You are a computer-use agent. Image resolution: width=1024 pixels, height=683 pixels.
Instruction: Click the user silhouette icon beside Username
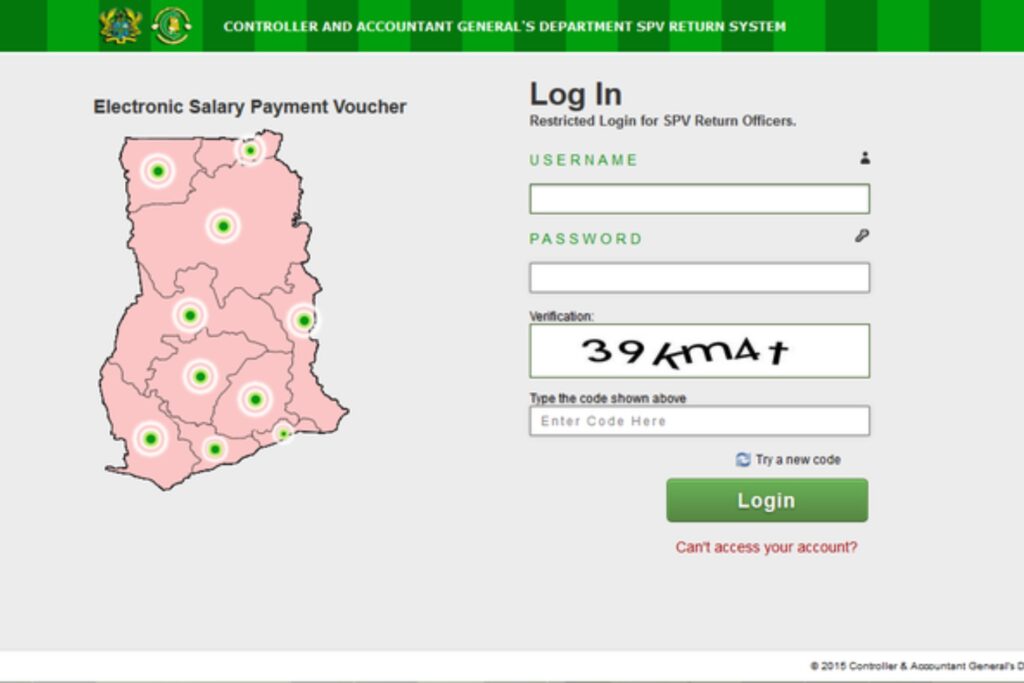point(865,158)
